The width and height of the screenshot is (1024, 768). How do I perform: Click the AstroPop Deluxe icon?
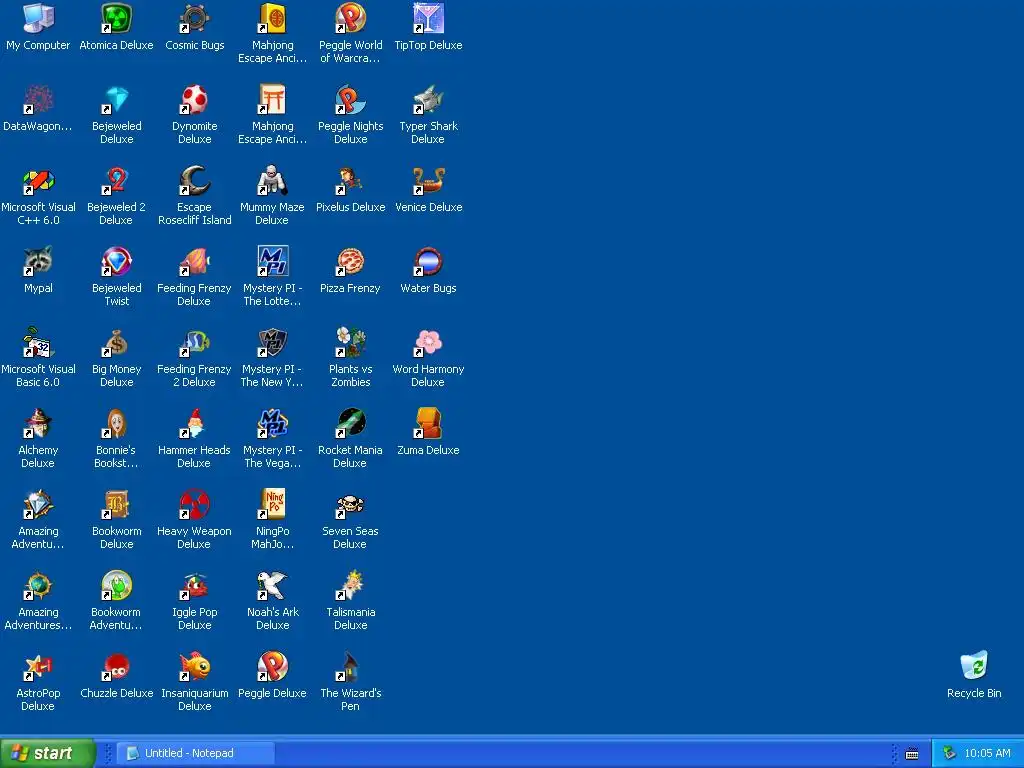tap(38, 666)
